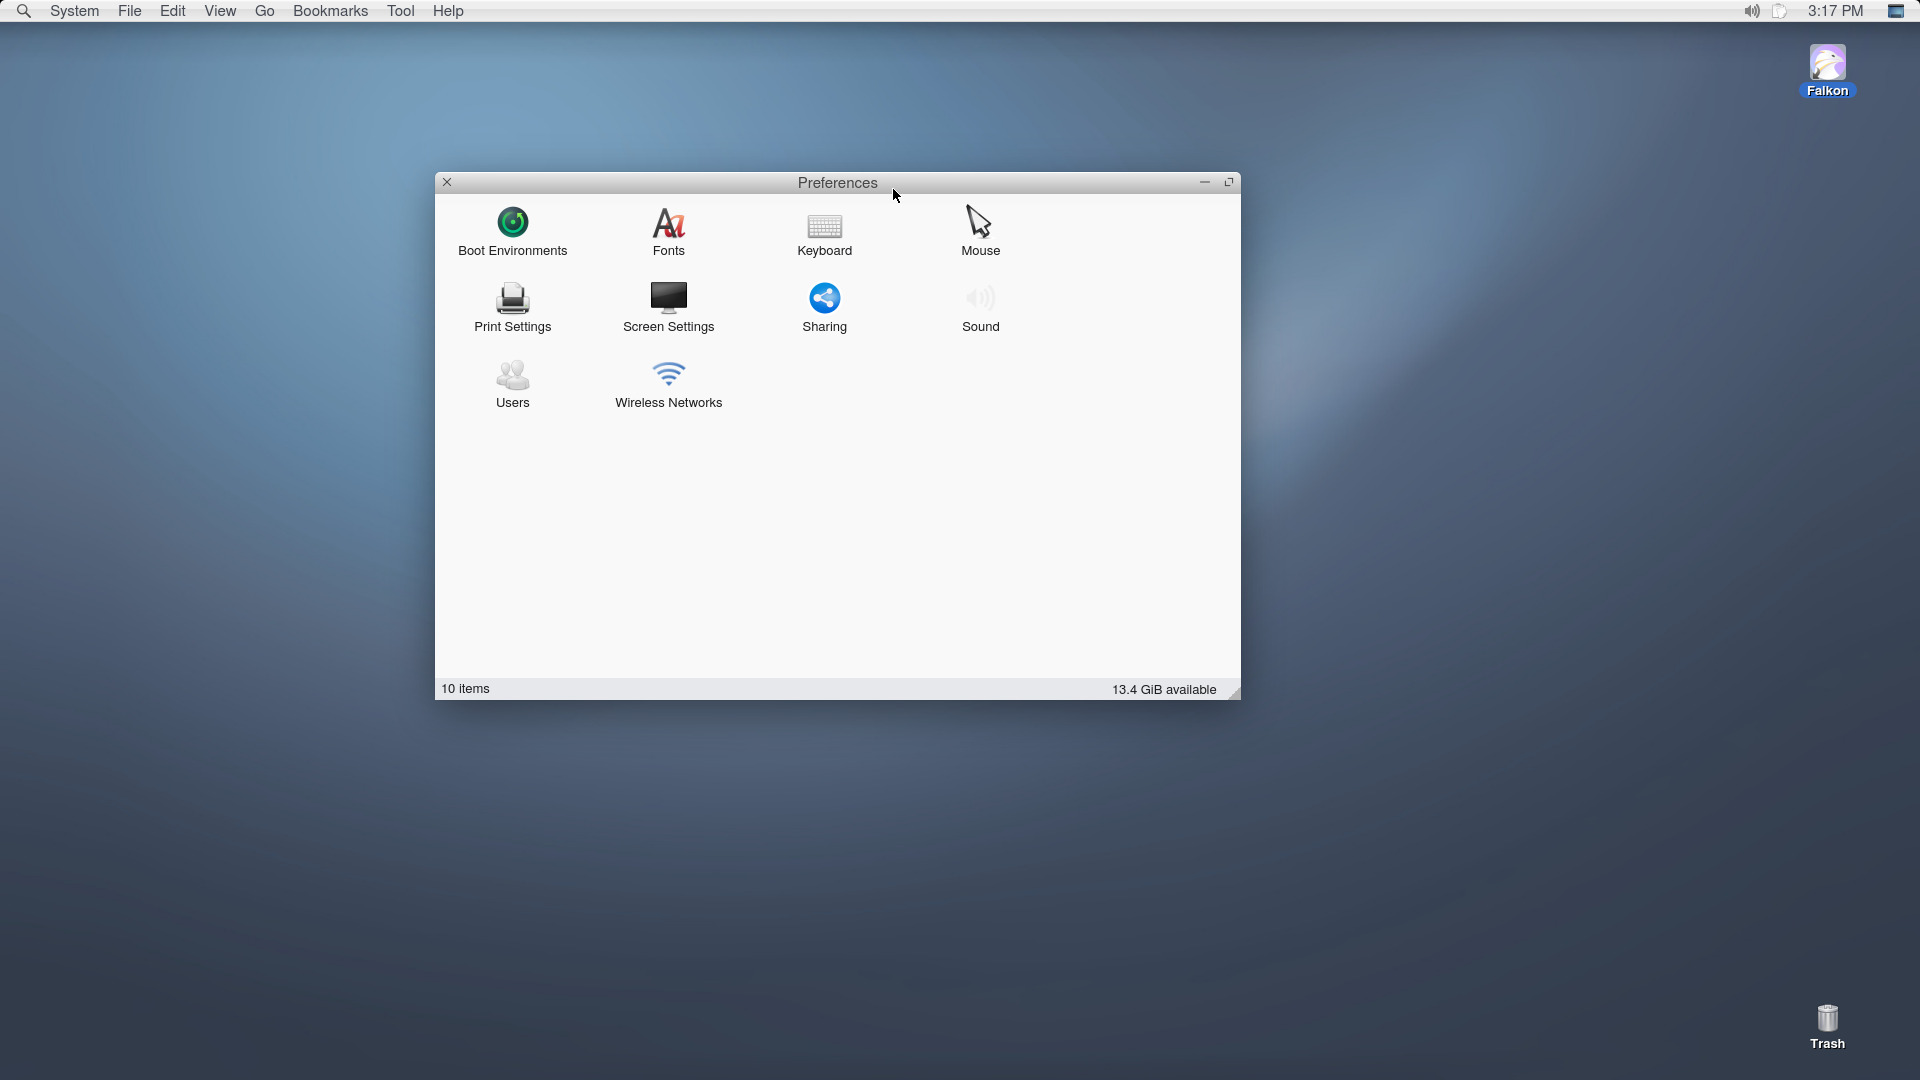
Task: Open the Bookmarks menu
Action: 330,11
